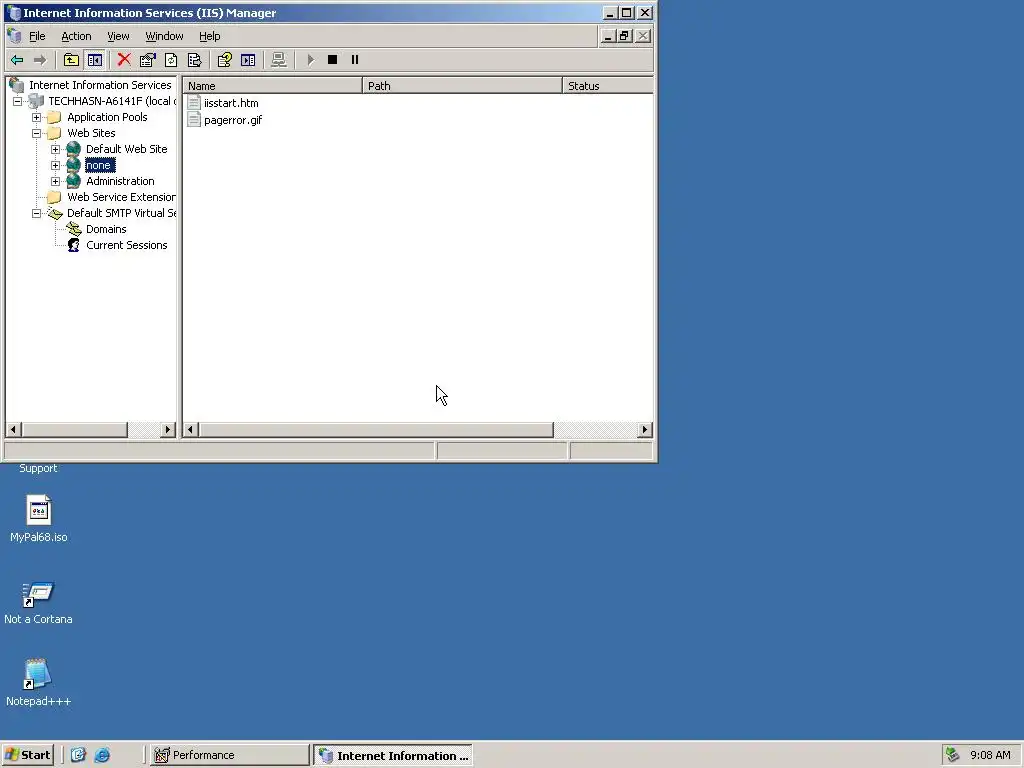
Task: Select Current Sessions in the tree
Action: (127, 246)
